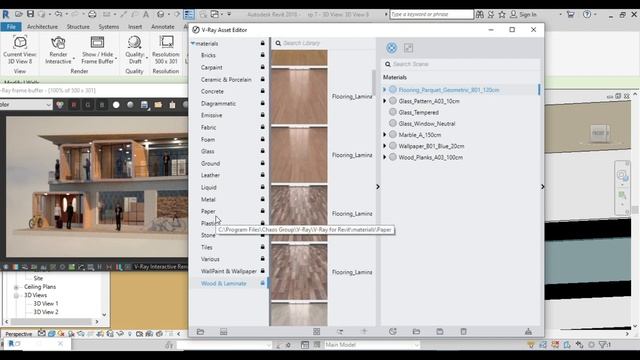Click the steering wheel navigation icon
Viewport: 640px width, 360px height.
pyautogui.click(x=622, y=176)
